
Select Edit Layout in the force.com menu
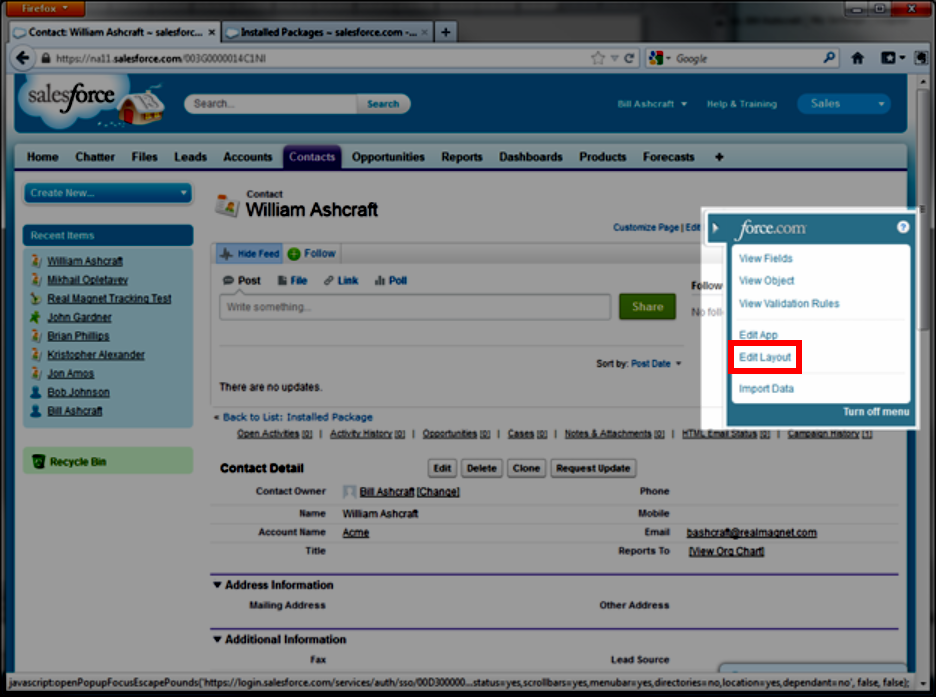click(765, 357)
